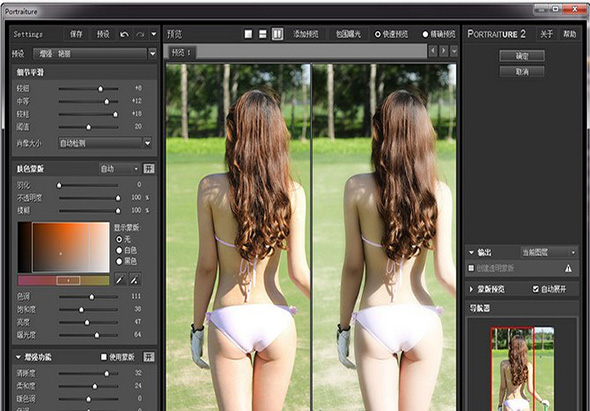590x411 pixels.
Task: Click the 导航器 panel header
Action: pos(522,308)
